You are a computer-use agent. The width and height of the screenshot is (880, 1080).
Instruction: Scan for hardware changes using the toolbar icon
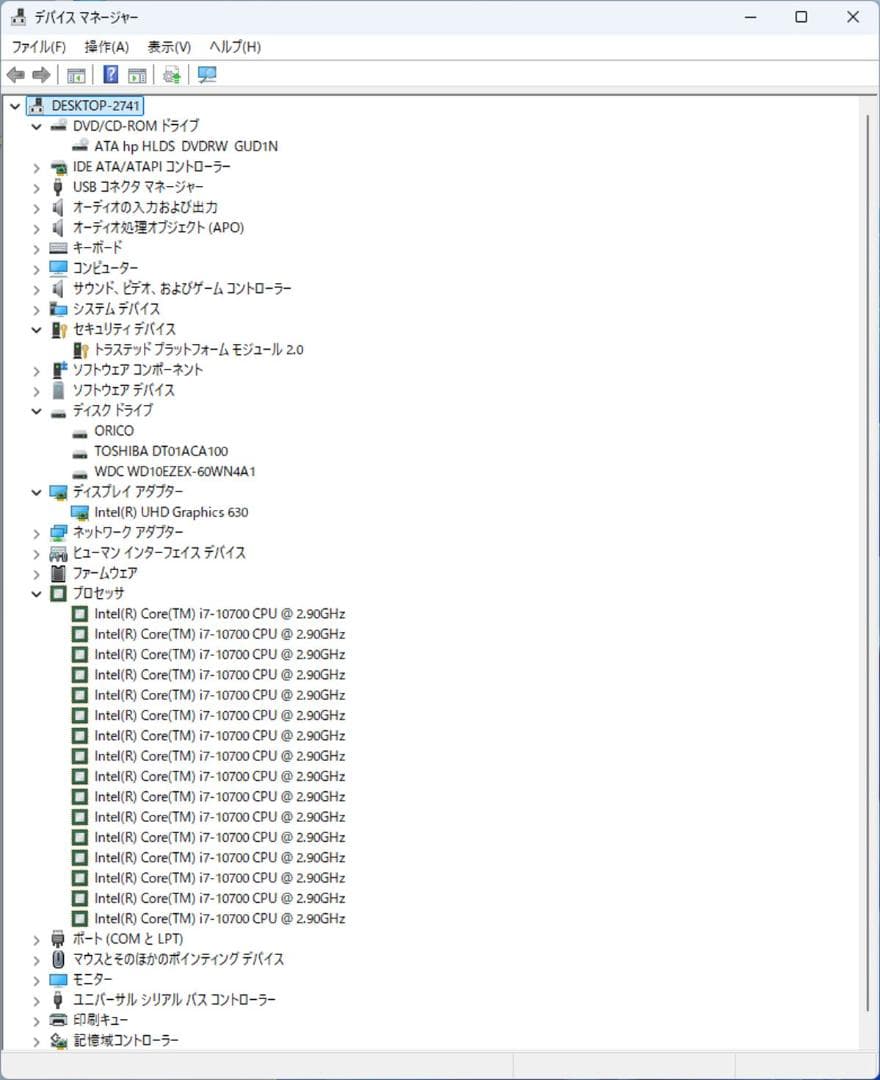(170, 74)
